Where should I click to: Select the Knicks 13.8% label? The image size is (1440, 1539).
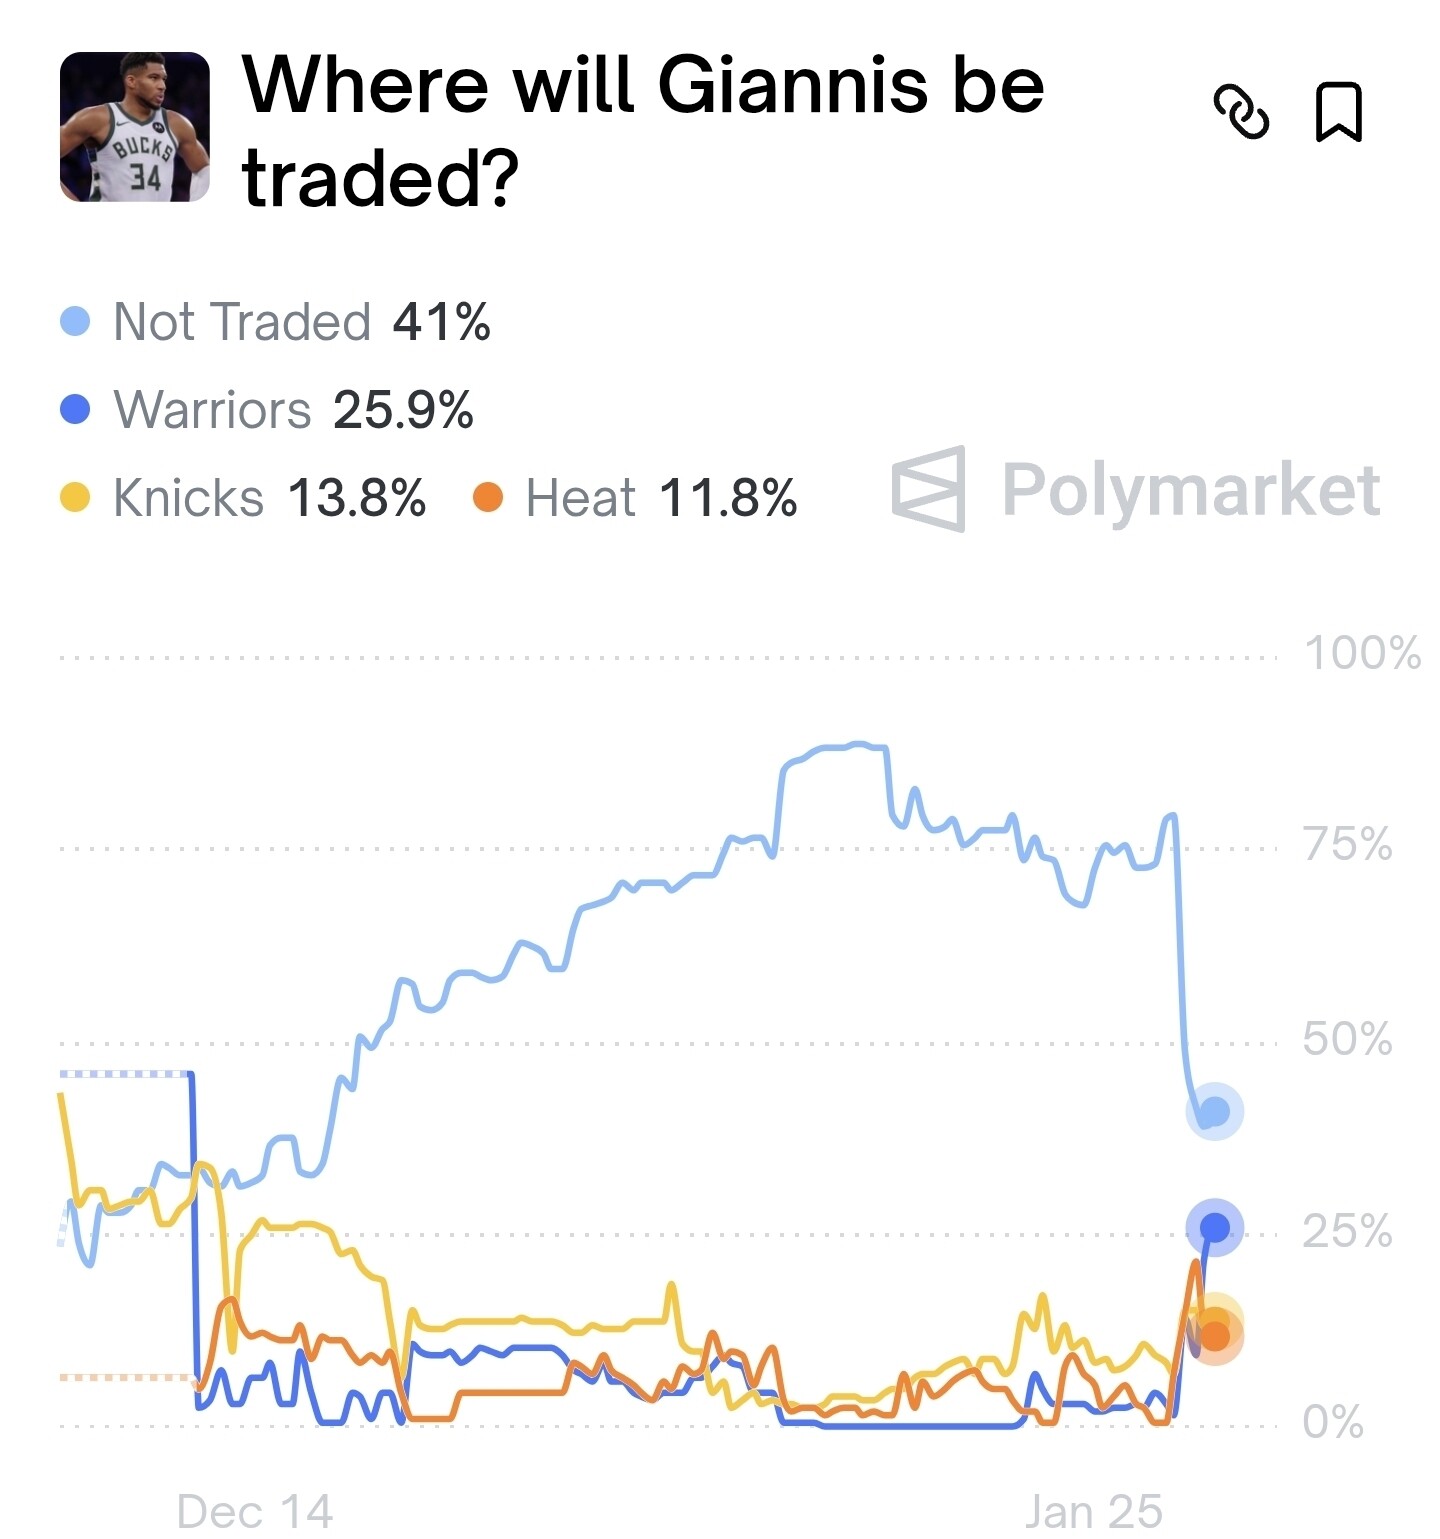269,497
